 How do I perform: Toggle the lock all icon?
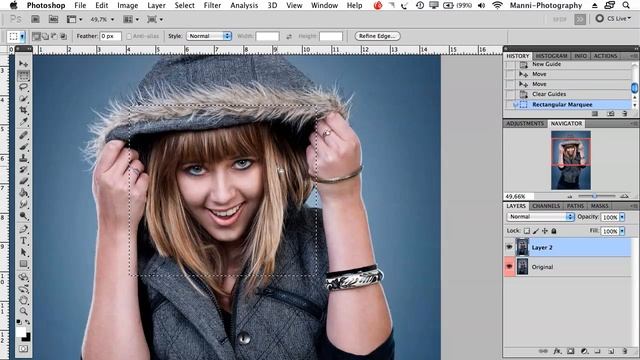[554, 231]
